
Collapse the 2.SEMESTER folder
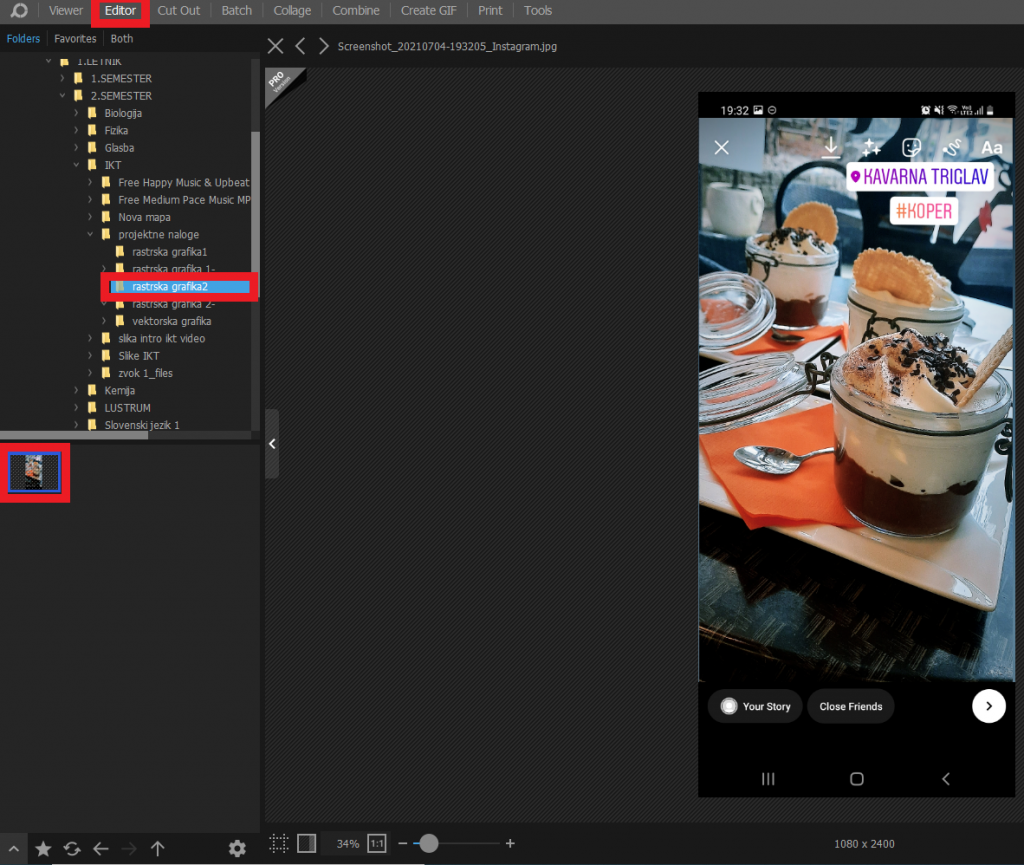pos(62,95)
